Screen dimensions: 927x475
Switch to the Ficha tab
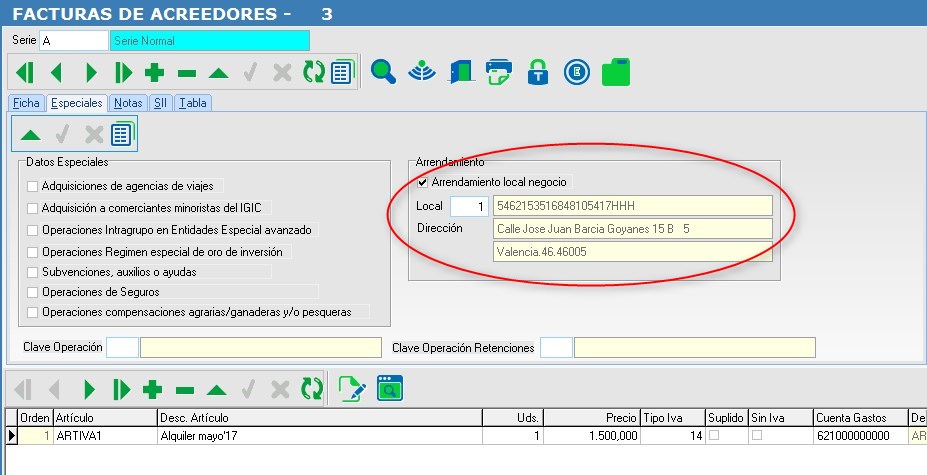(26, 103)
